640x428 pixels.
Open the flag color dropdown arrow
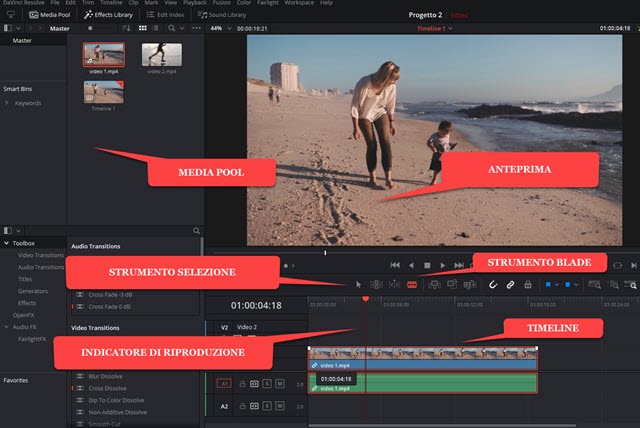tap(556, 285)
